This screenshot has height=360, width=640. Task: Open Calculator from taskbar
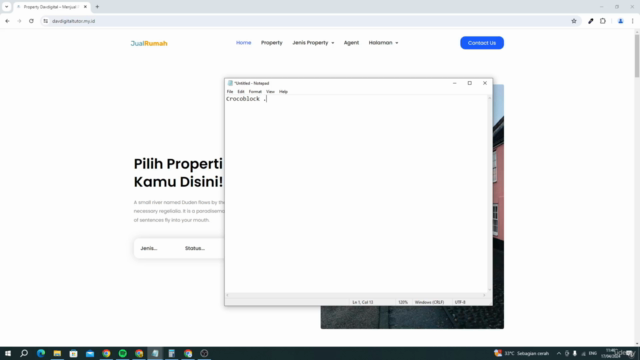coord(171,353)
